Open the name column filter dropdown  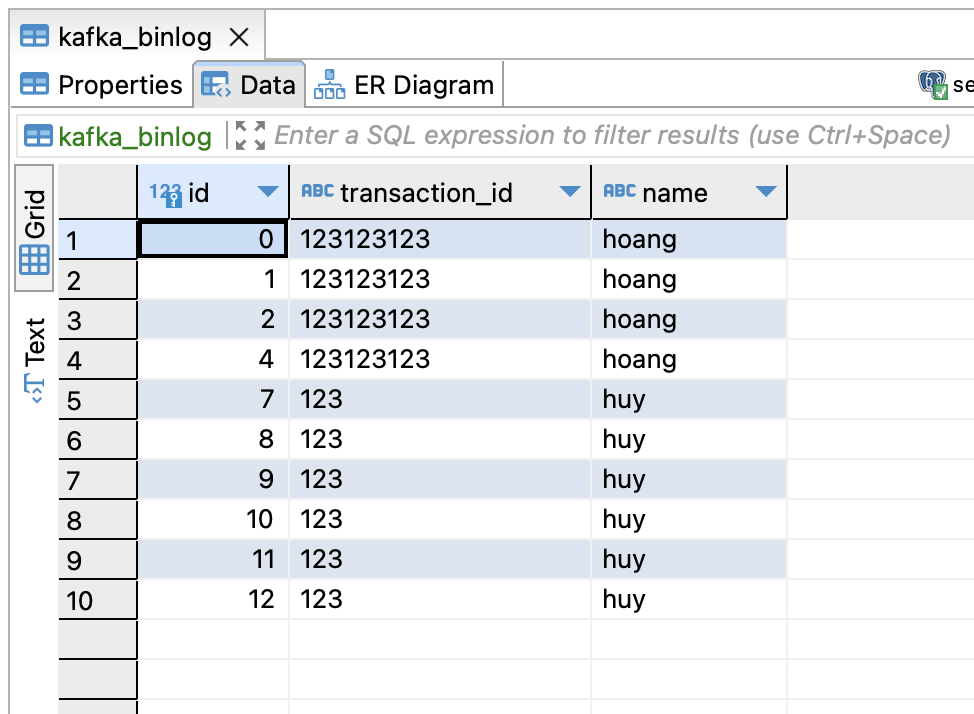[766, 191]
